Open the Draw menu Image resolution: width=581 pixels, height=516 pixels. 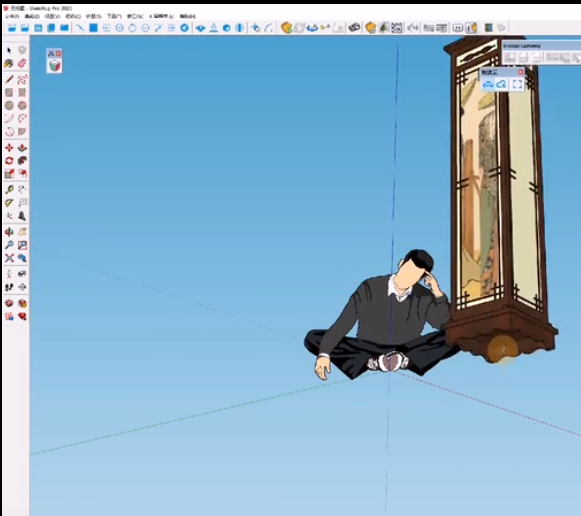pyautogui.click(x=93, y=16)
